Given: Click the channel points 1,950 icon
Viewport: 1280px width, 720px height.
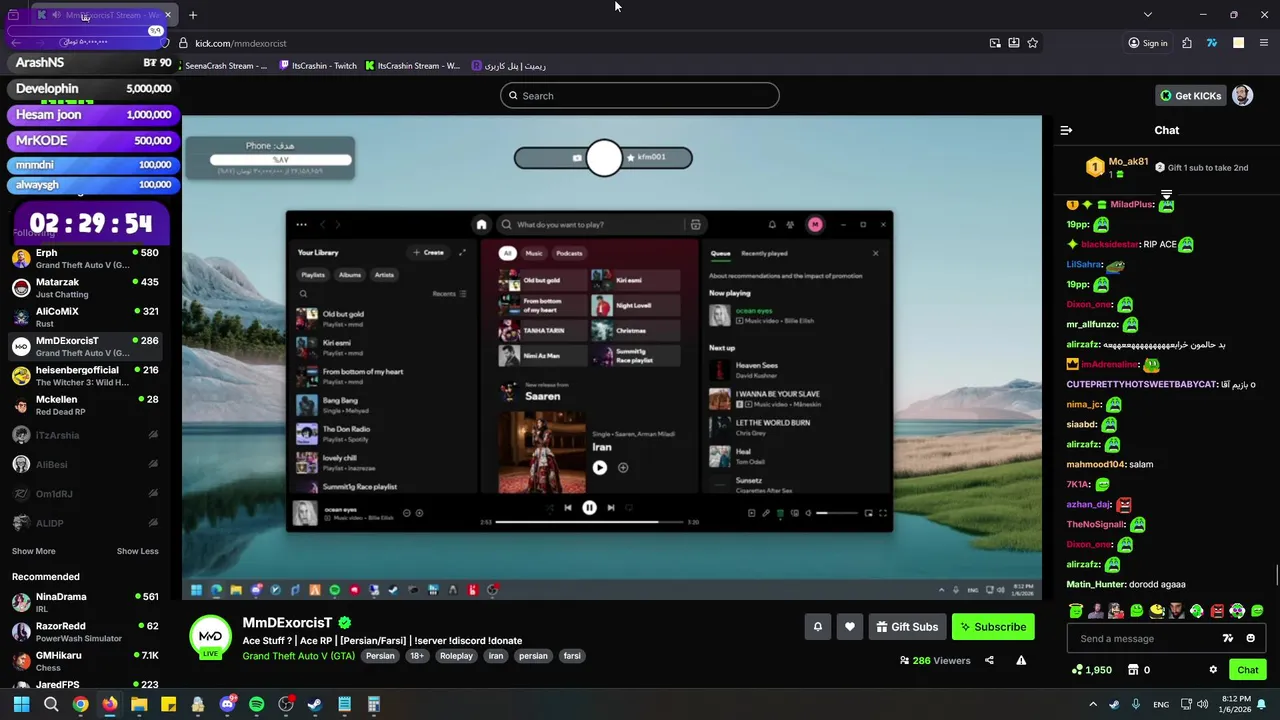Looking at the screenshot, I should [1078, 670].
